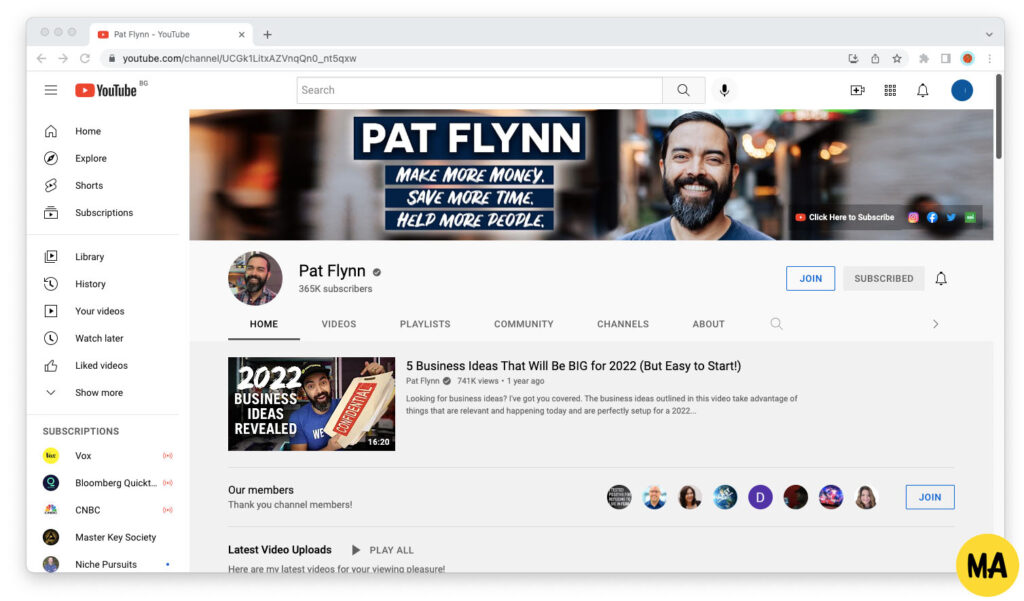Click the purple D member avatar
This screenshot has height=601, width=1024.
[760, 497]
